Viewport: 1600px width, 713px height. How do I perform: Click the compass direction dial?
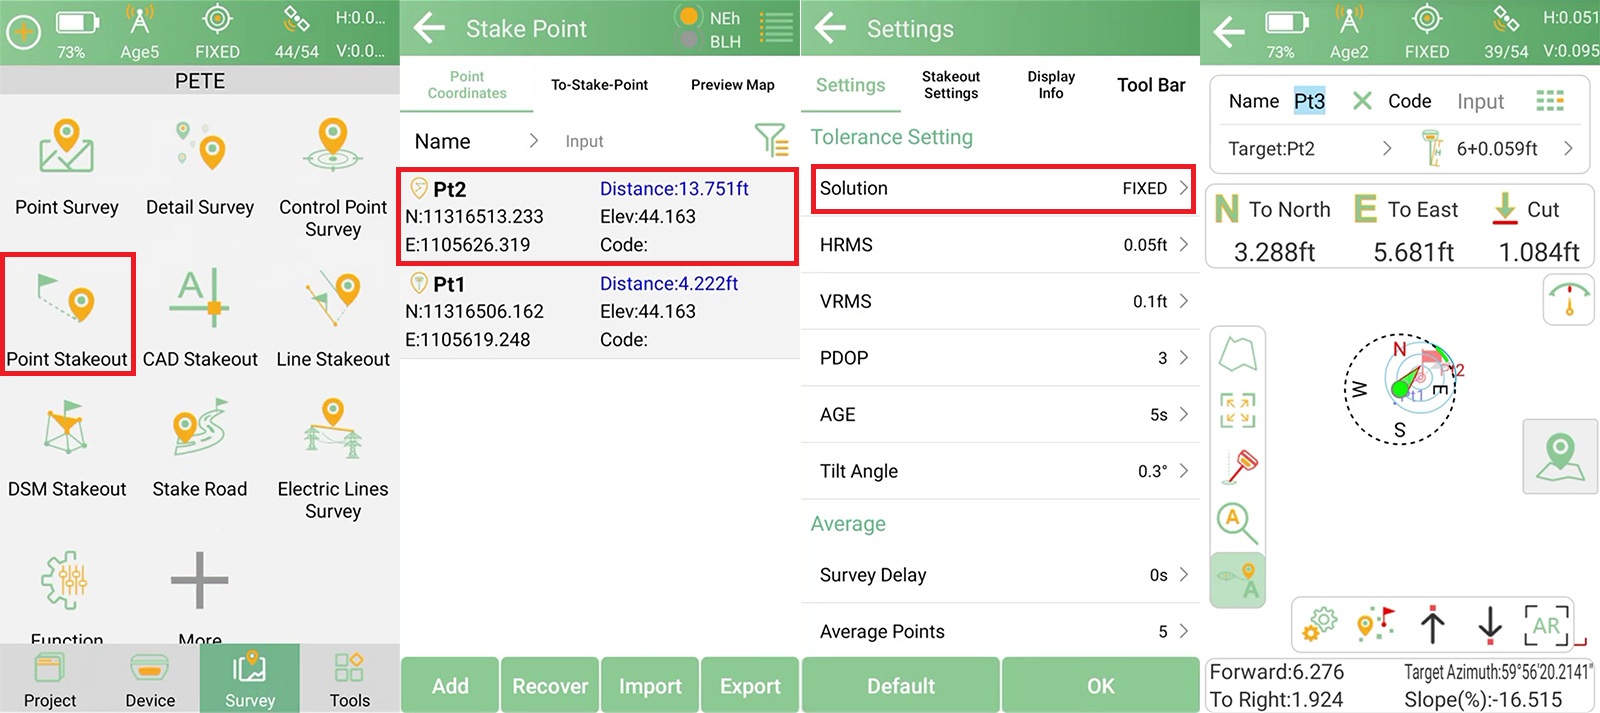(x=1400, y=389)
